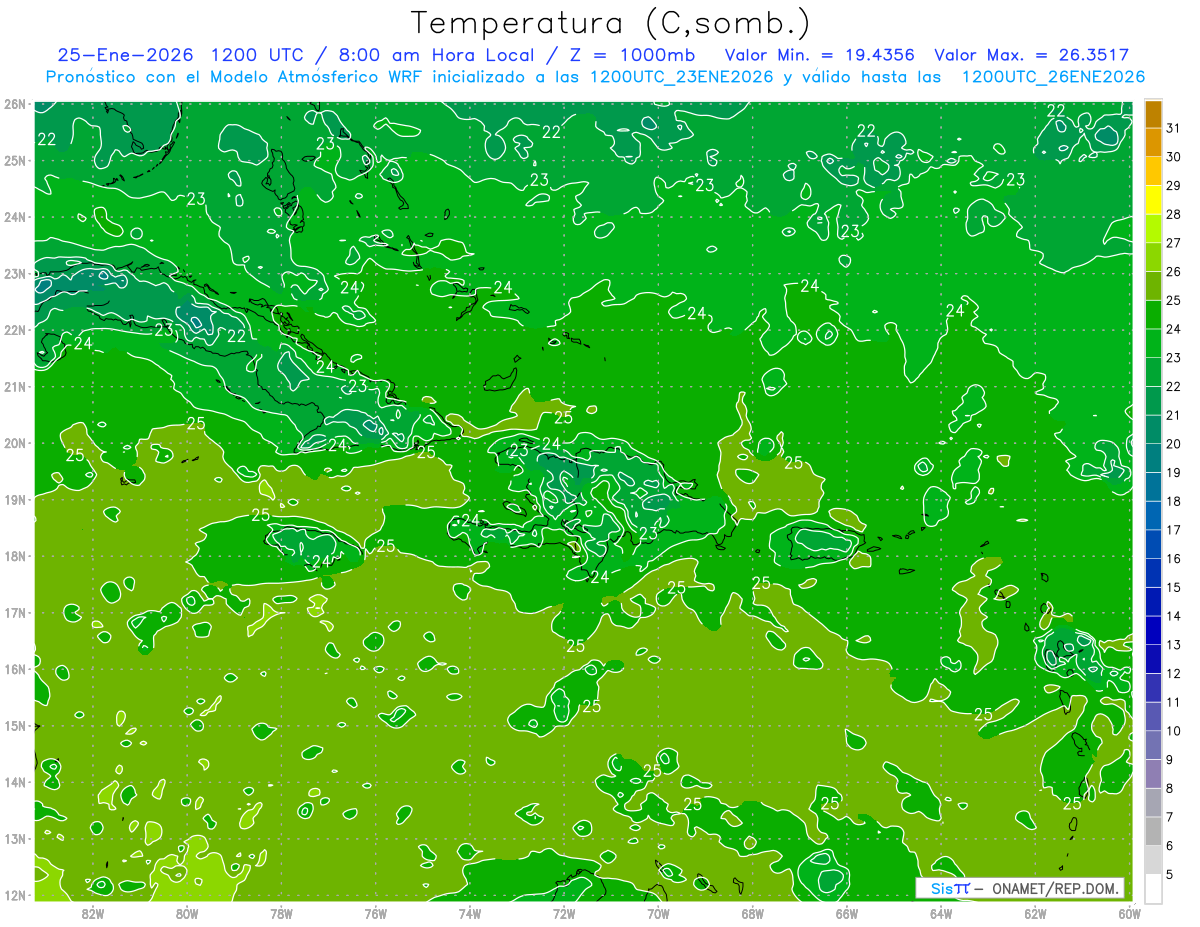
Task: Click the "Valor Min. = 19.4356" readout
Action: [821, 55]
